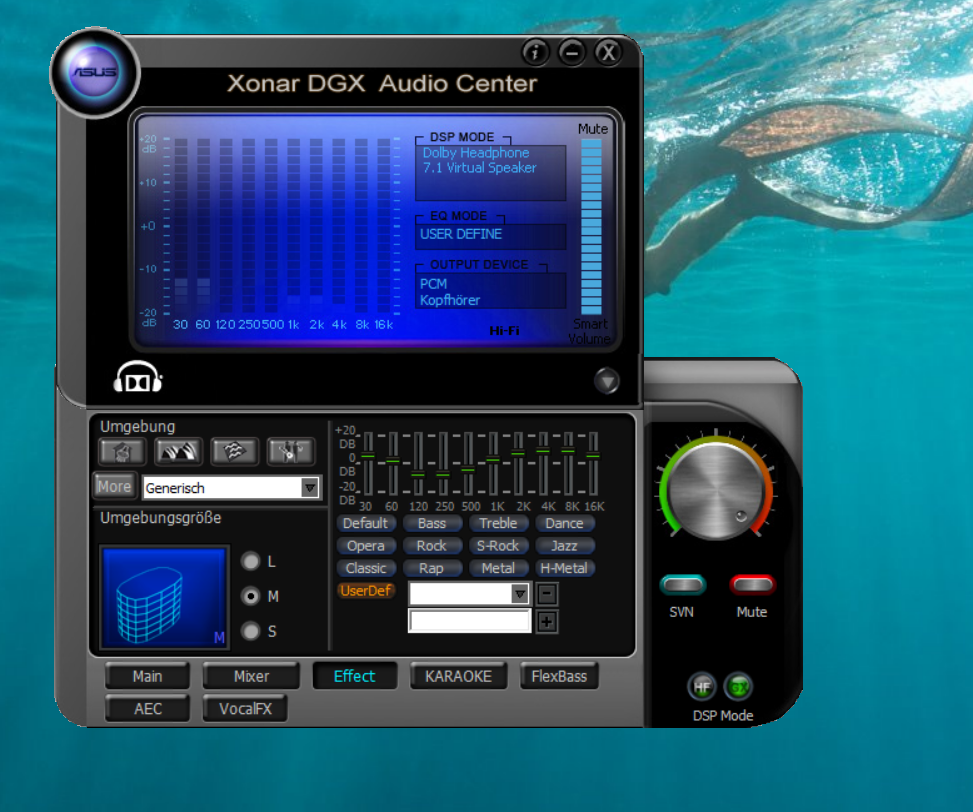Viewport: 973px width, 812px height.
Task: Switch to the Main tab
Action: 148,676
